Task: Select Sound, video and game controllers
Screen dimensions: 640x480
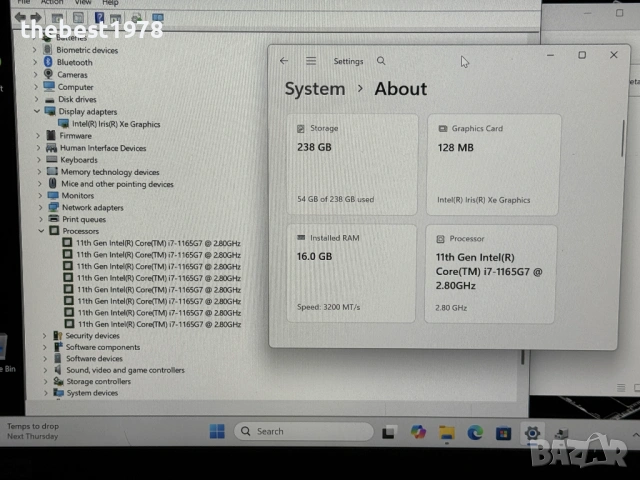Action: [x=125, y=370]
